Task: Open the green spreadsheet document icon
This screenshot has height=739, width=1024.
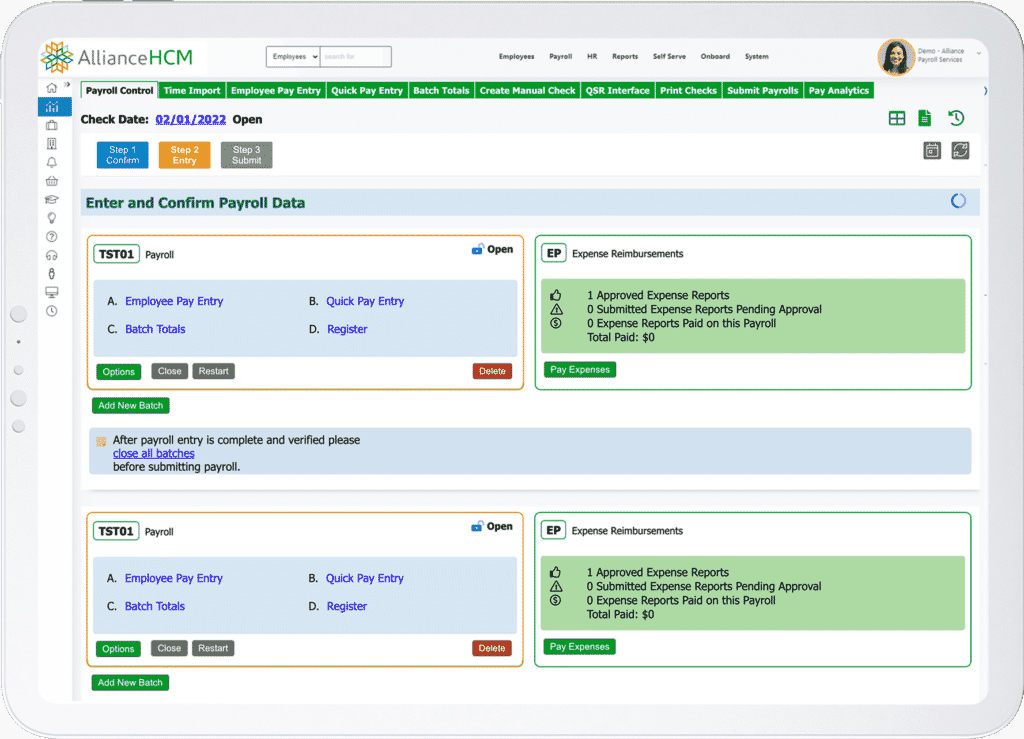Action: 925,119
